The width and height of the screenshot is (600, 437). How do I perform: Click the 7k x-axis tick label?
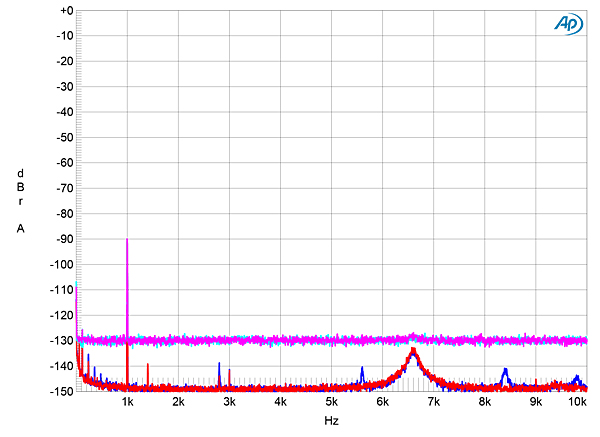tap(434, 402)
